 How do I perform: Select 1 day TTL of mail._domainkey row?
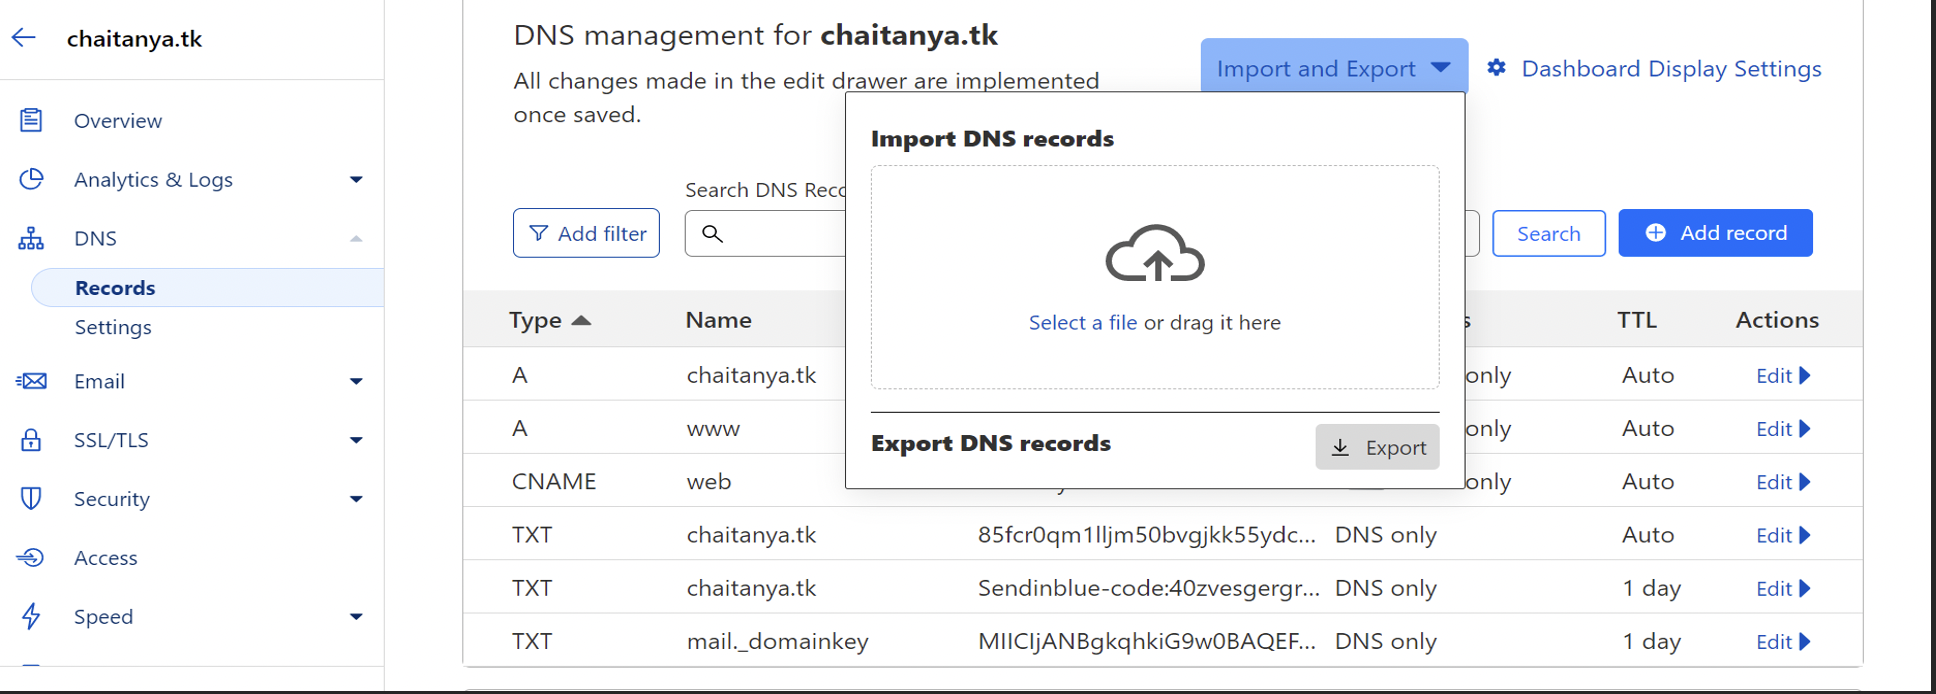(x=1651, y=641)
